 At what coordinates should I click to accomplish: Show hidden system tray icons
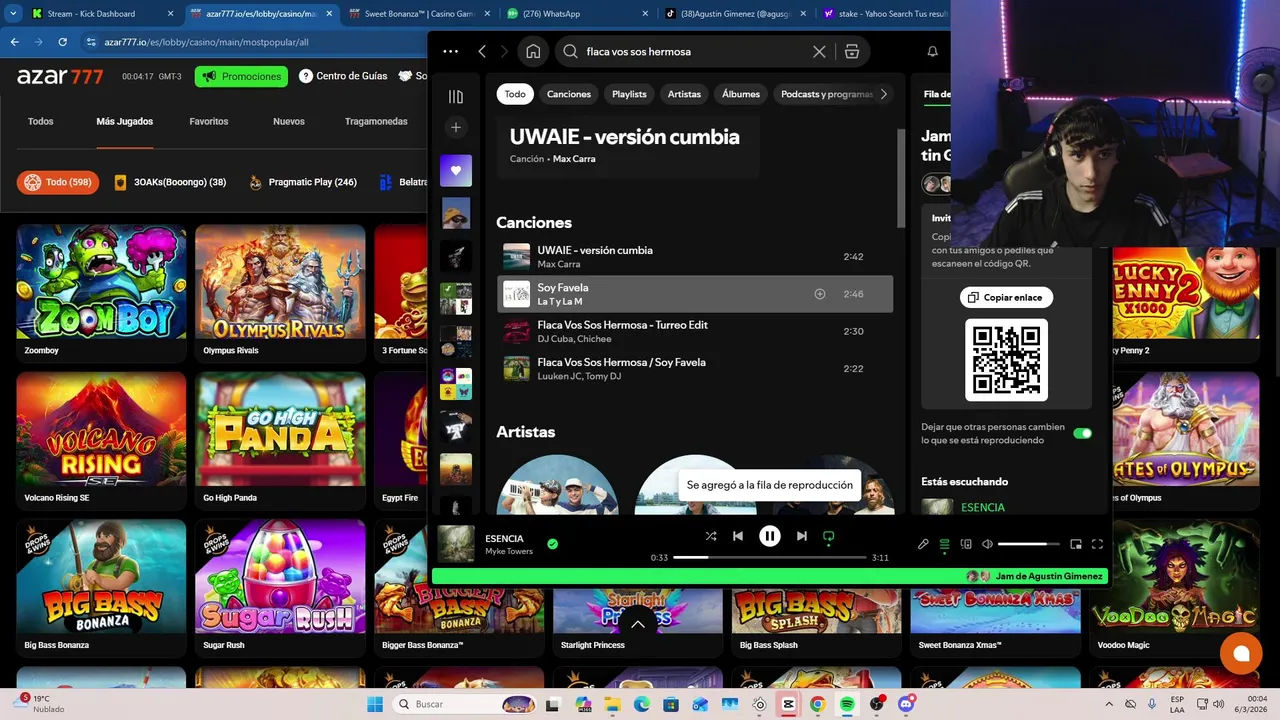(1109, 704)
